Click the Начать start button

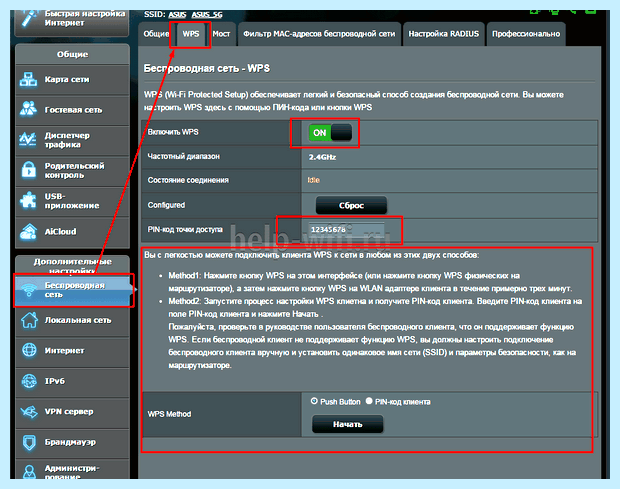pos(348,424)
